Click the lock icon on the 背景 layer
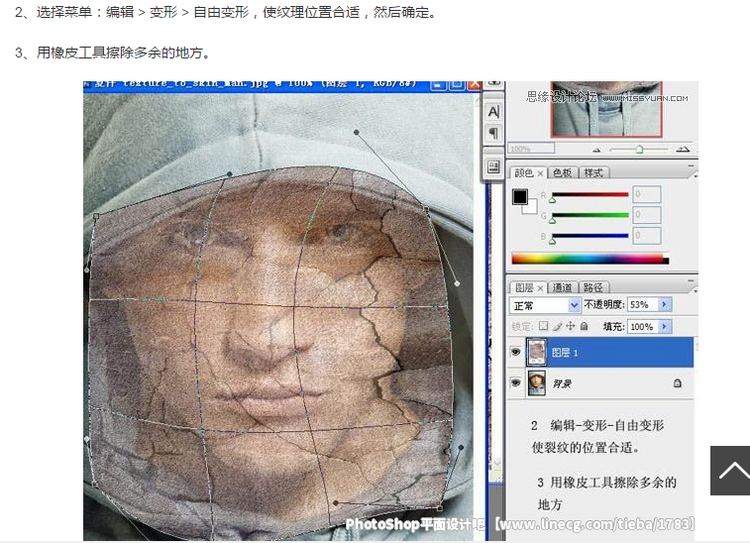 (677, 383)
